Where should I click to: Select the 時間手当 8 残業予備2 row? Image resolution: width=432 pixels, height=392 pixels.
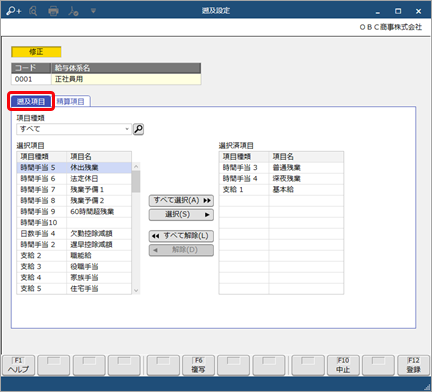(74, 201)
